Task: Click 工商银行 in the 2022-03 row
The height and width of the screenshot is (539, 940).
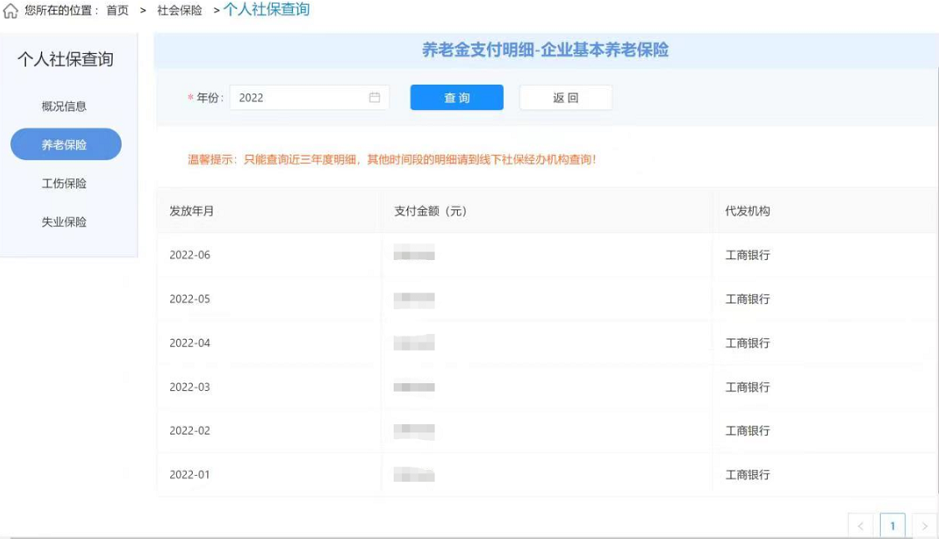Action: pos(747,387)
